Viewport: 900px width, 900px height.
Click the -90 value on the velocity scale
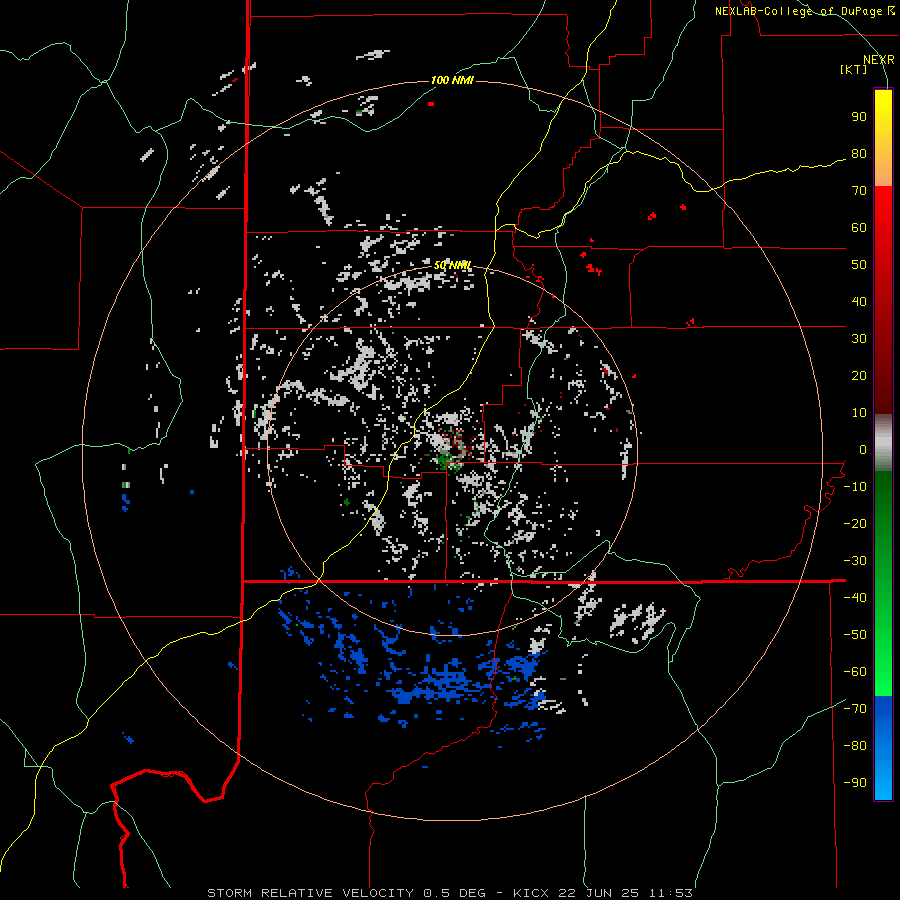(855, 783)
